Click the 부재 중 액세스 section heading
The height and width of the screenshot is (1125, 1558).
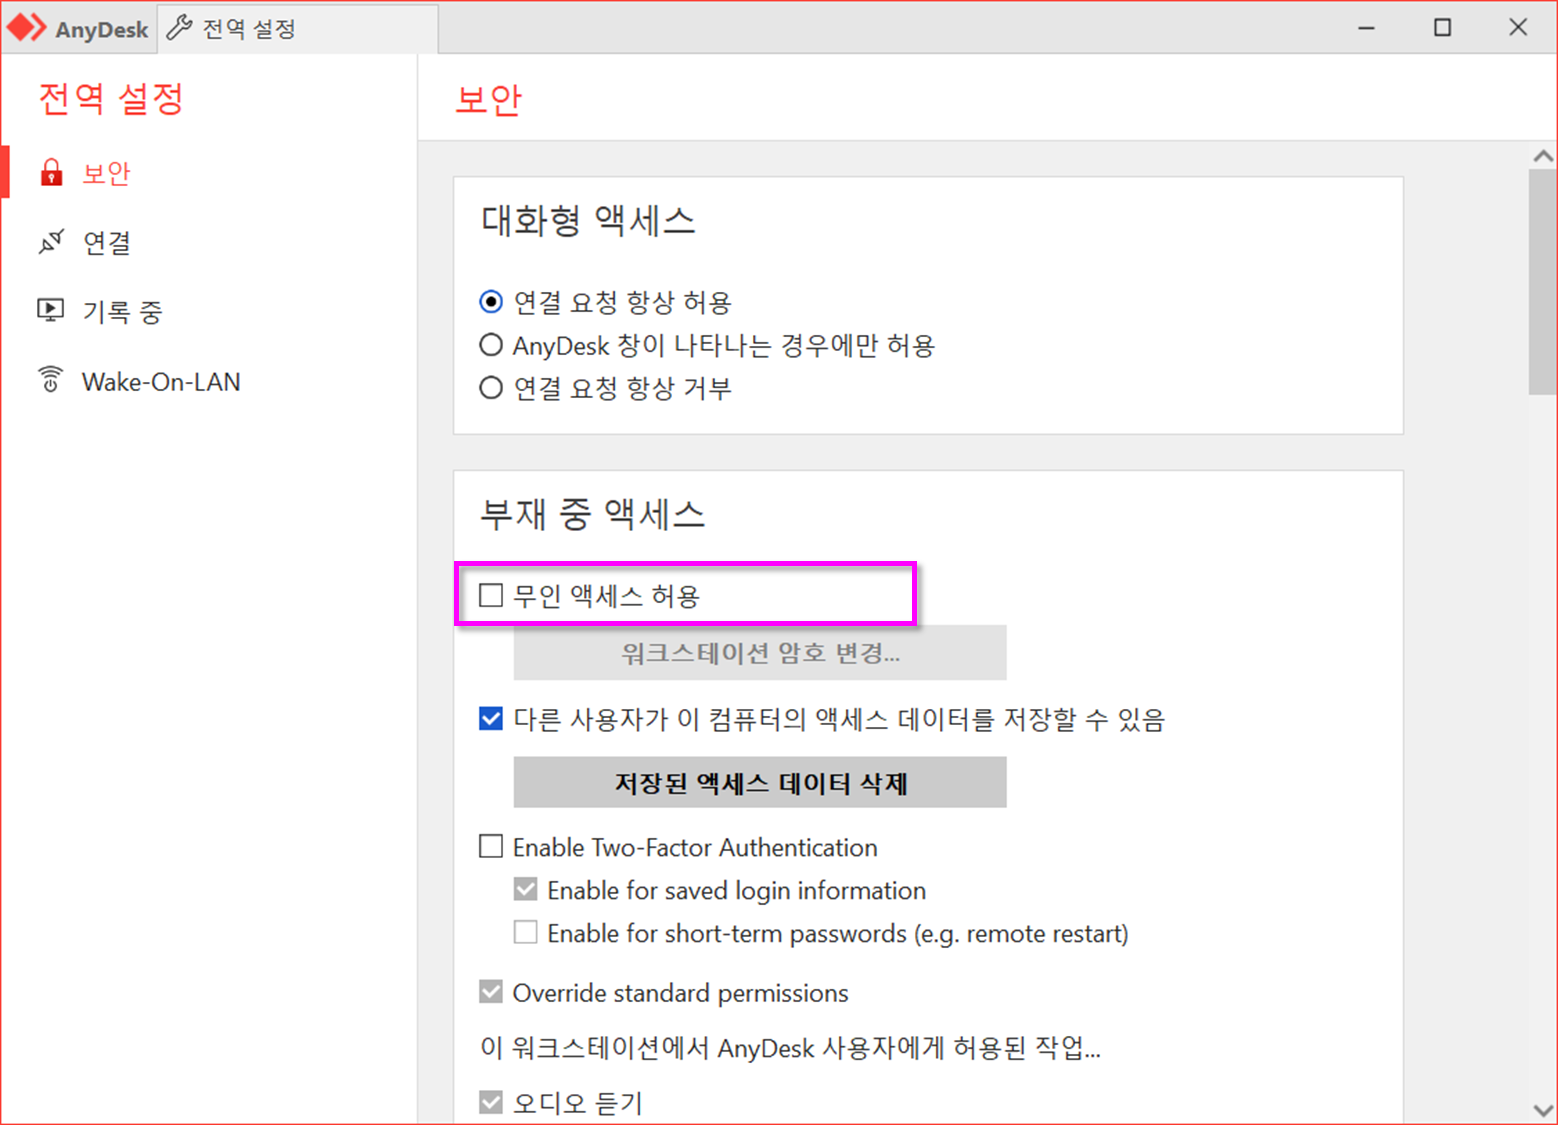click(593, 514)
